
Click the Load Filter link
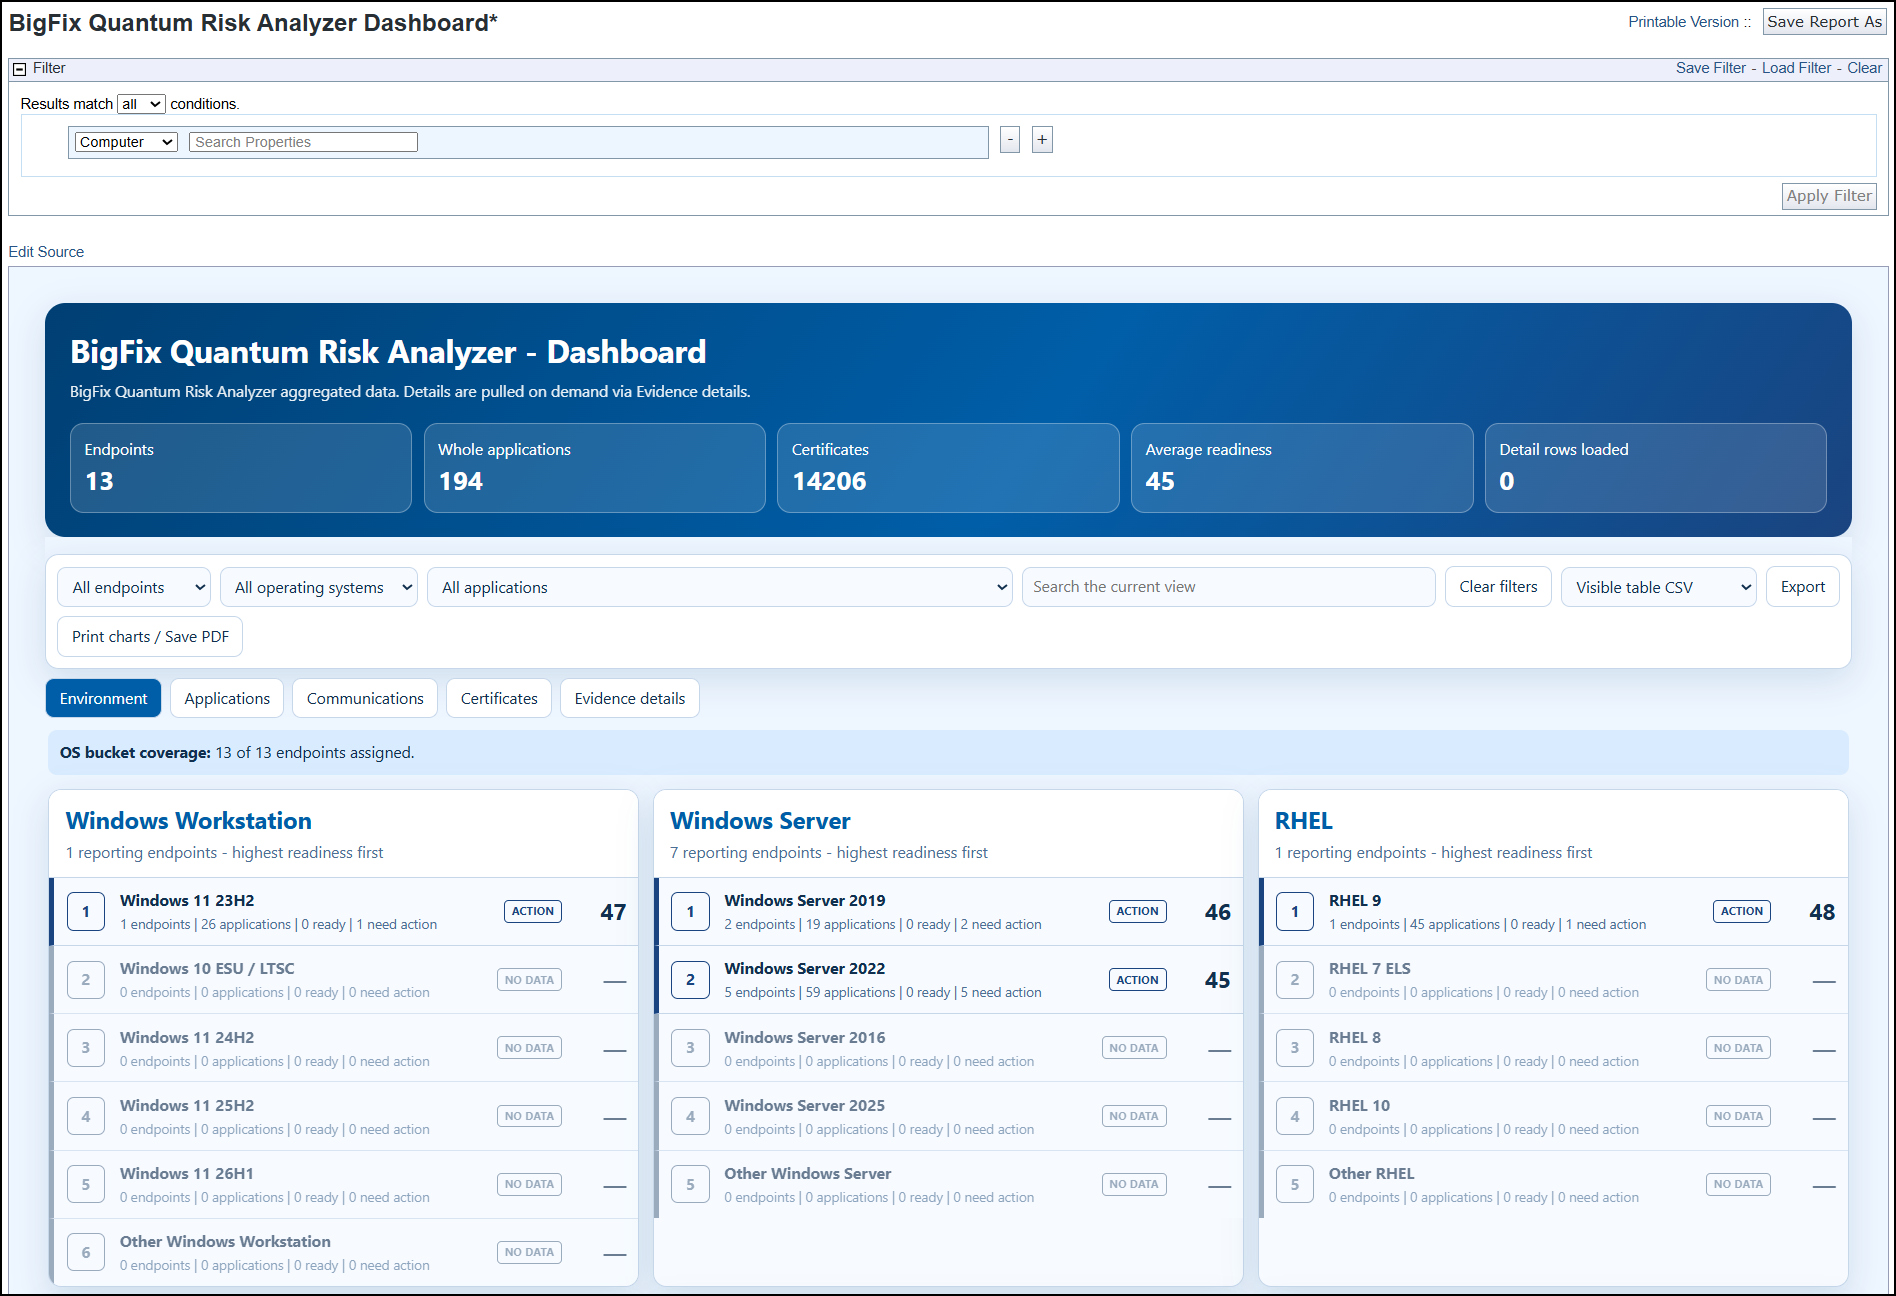click(1796, 68)
